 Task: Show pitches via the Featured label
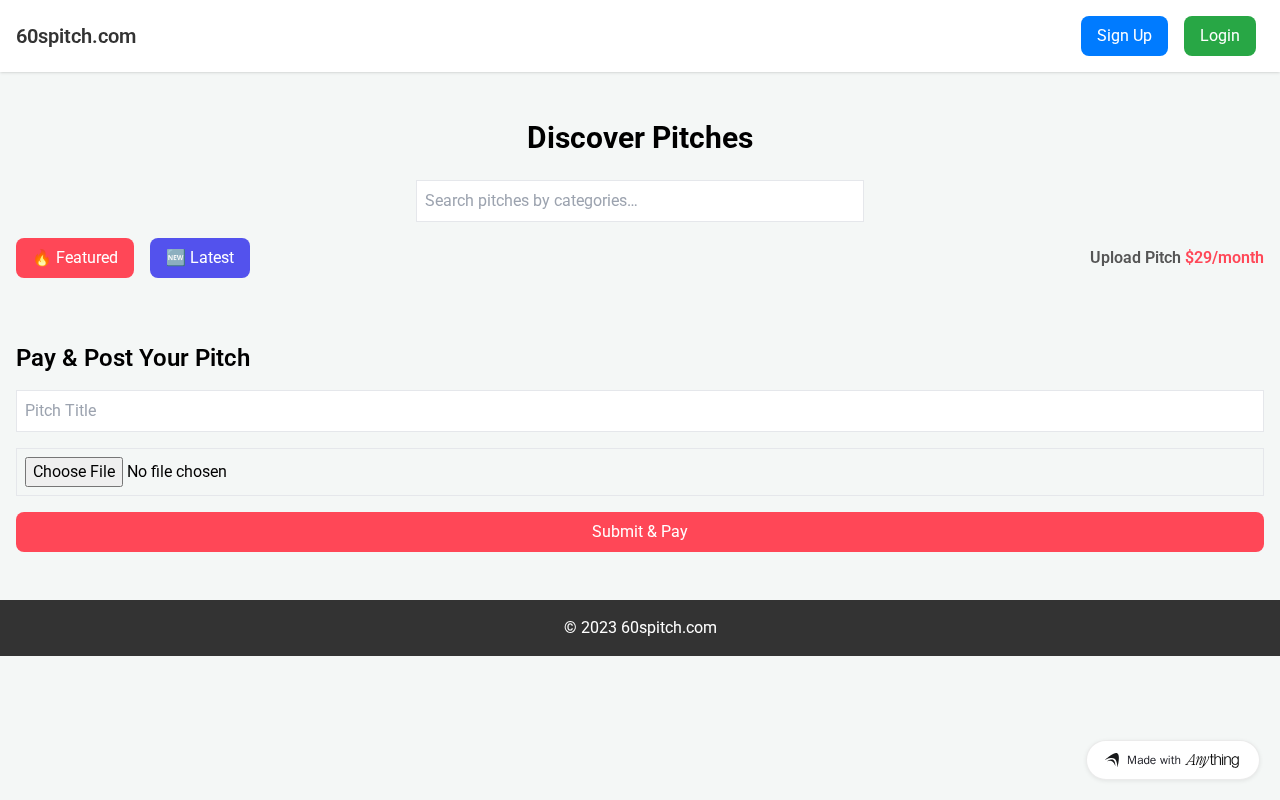(x=87, y=258)
